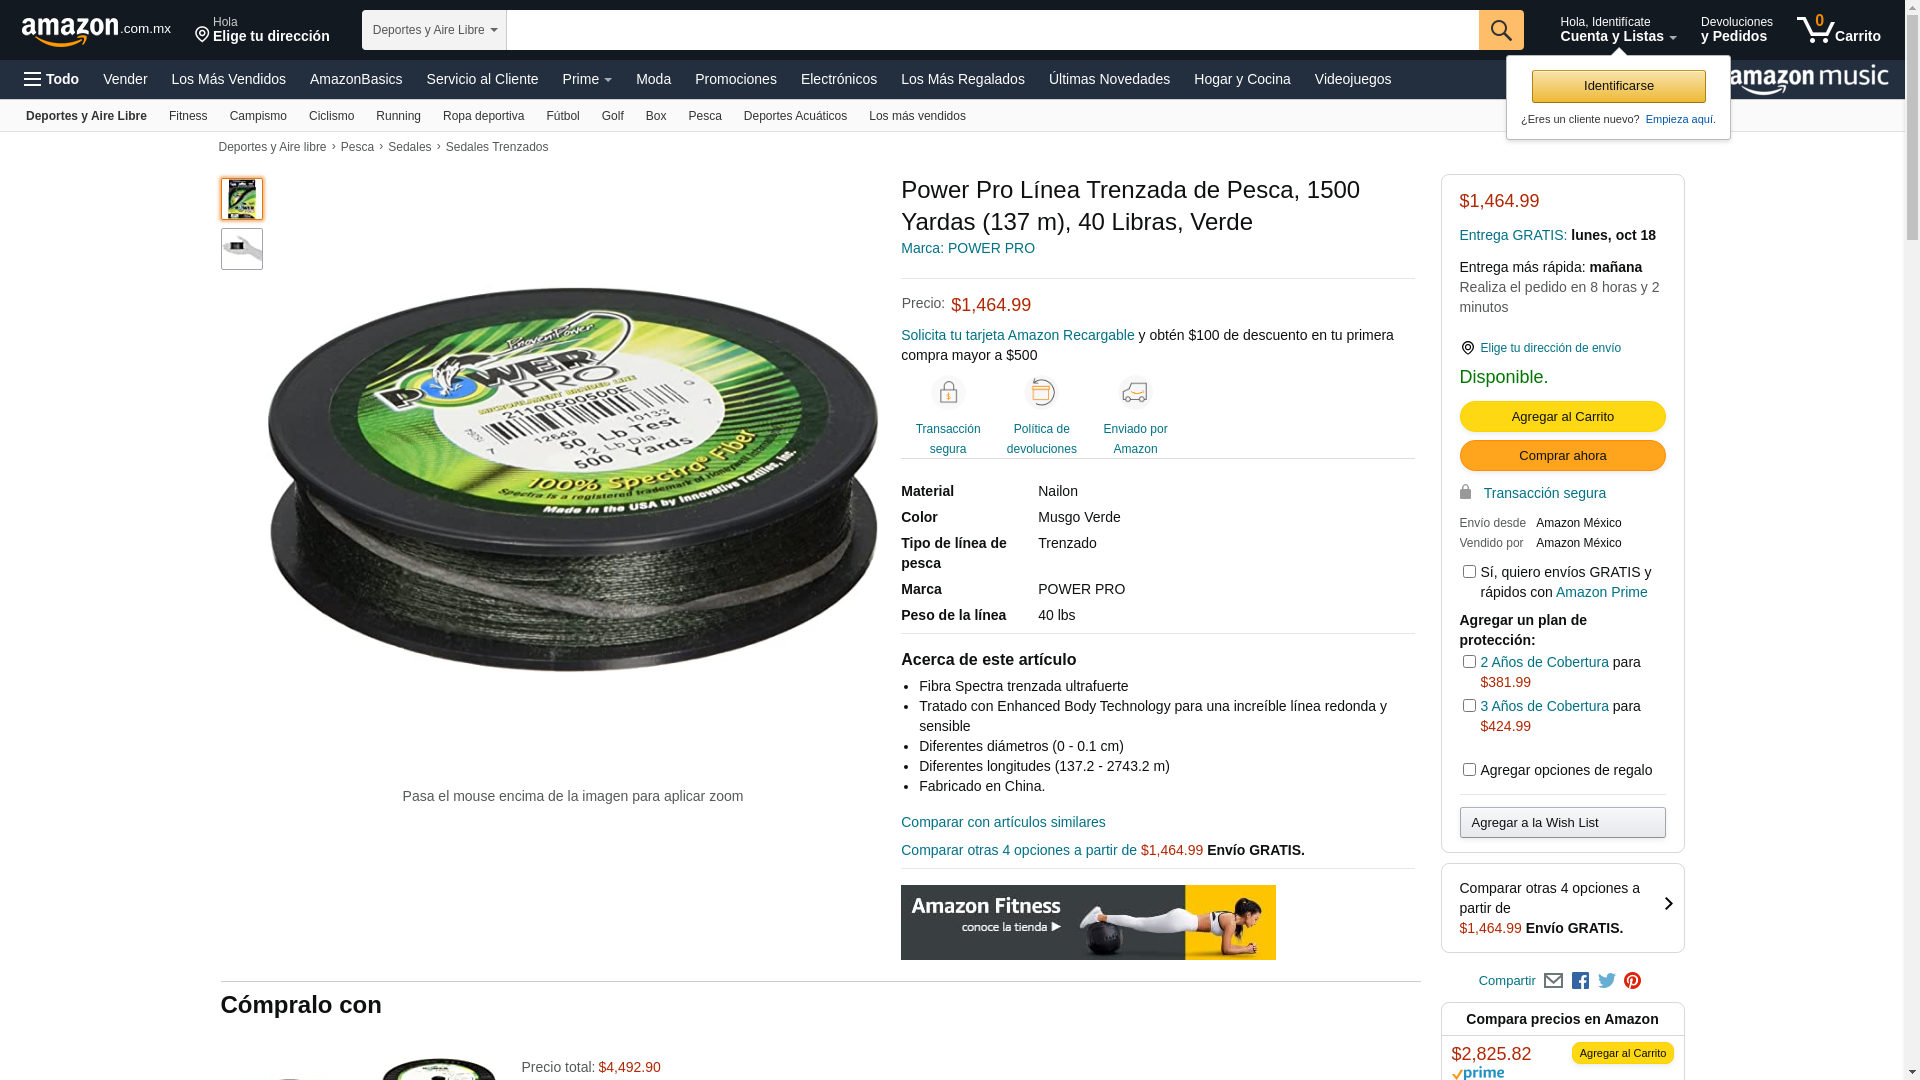Image resolution: width=1920 pixels, height=1080 pixels.
Task: Share product on Facebook icon
Action: [1580, 981]
